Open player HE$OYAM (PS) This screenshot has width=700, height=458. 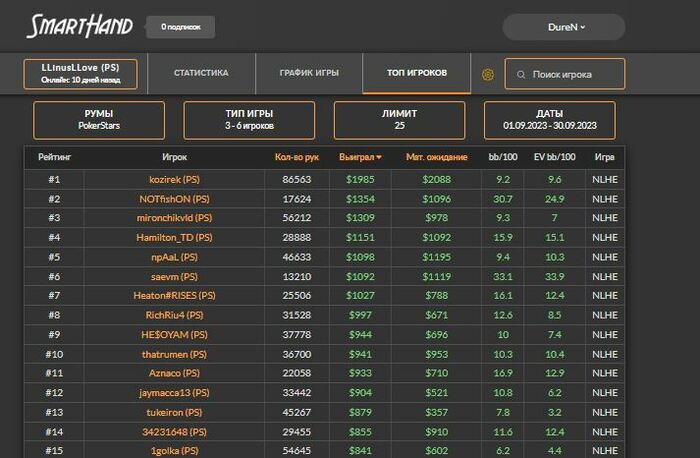174,335
